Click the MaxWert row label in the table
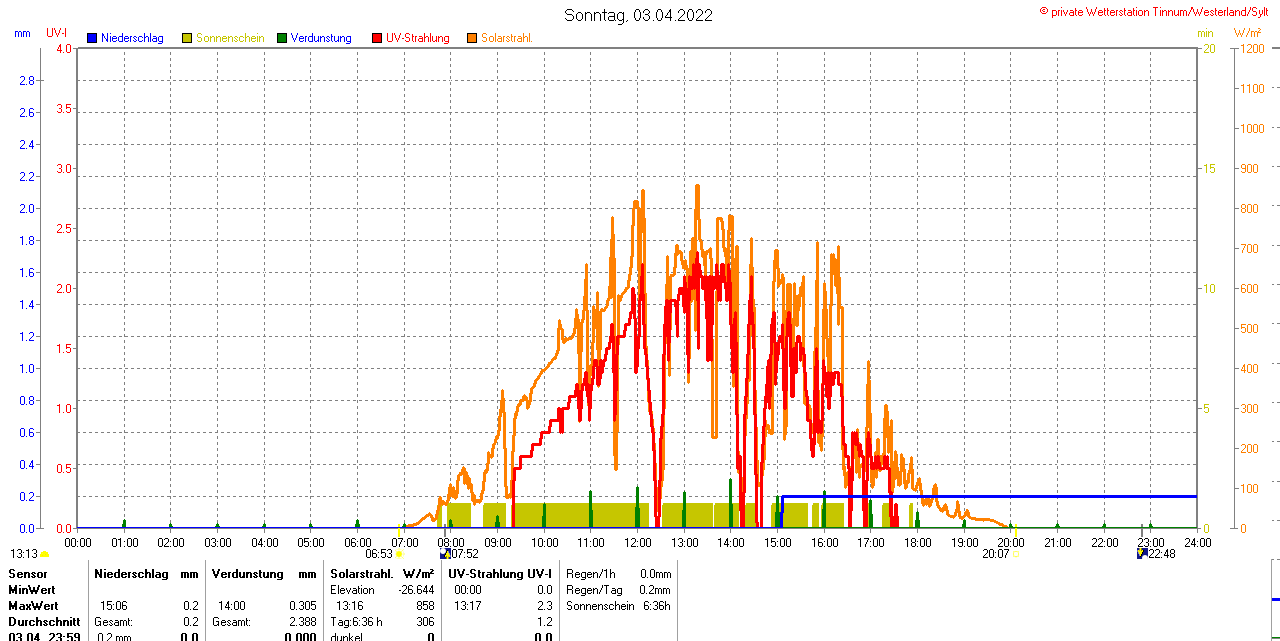1280x641 pixels. click(33, 606)
